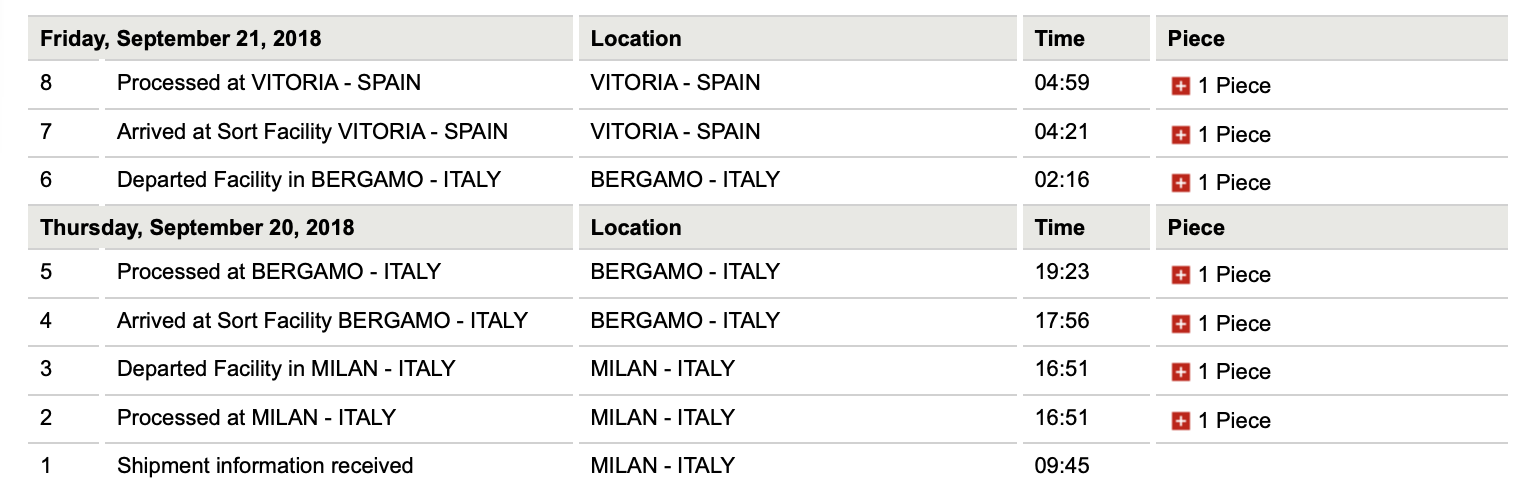The height and width of the screenshot is (486, 1524).
Task: Select the Shipment information received entry
Action: coord(265,466)
